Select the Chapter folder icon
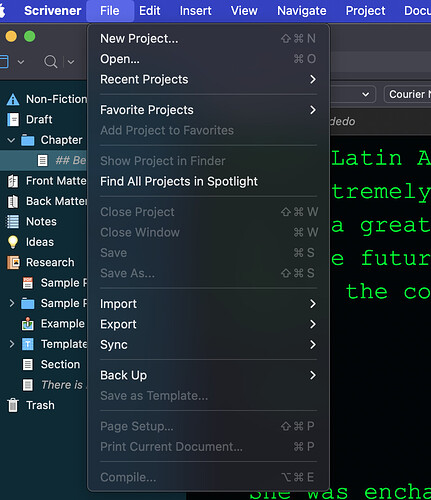 (28, 140)
